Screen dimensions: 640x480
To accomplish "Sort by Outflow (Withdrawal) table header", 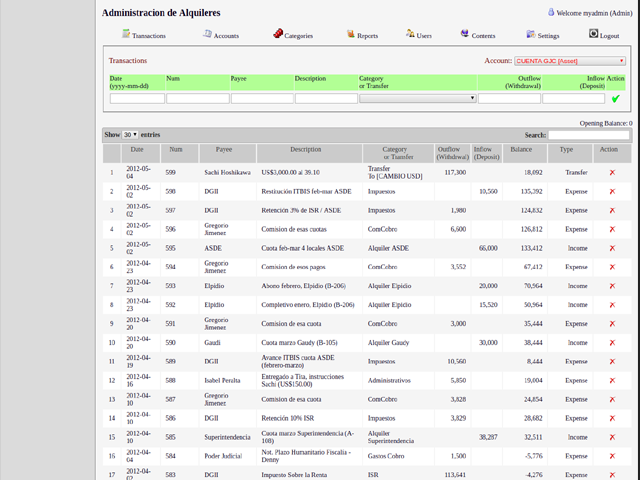I will coord(453,153).
